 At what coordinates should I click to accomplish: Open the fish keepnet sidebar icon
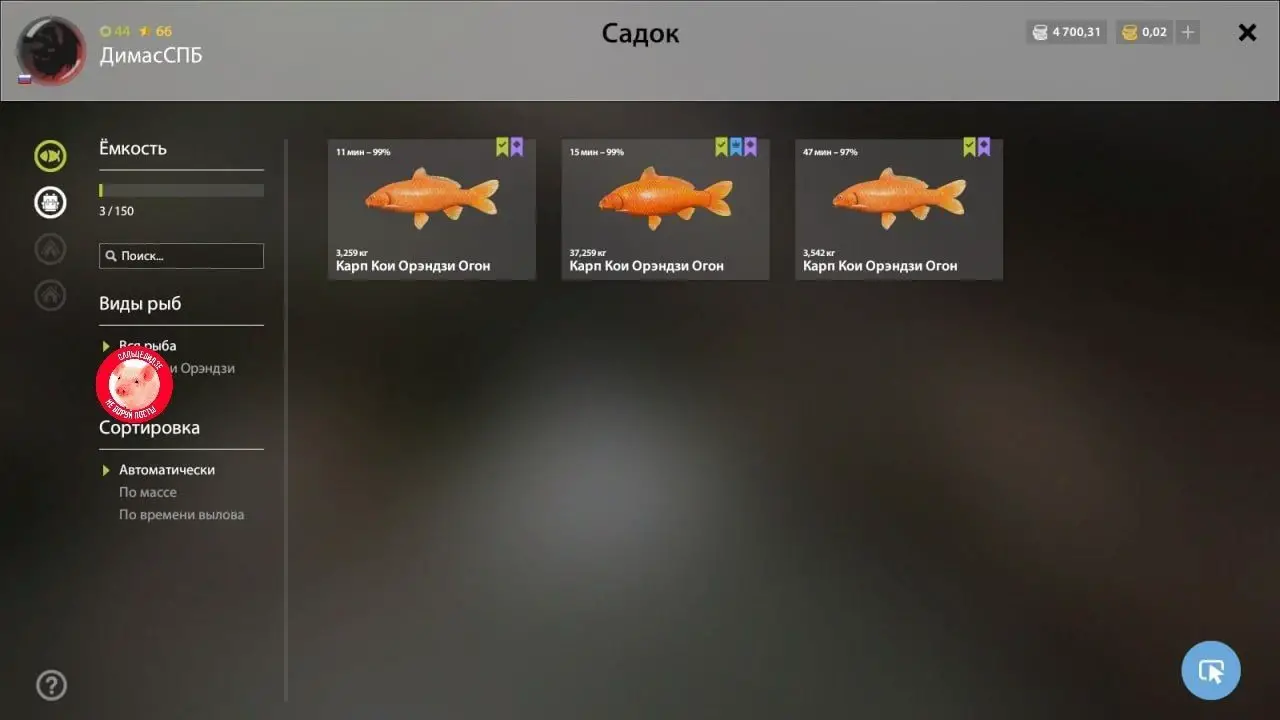(50, 156)
